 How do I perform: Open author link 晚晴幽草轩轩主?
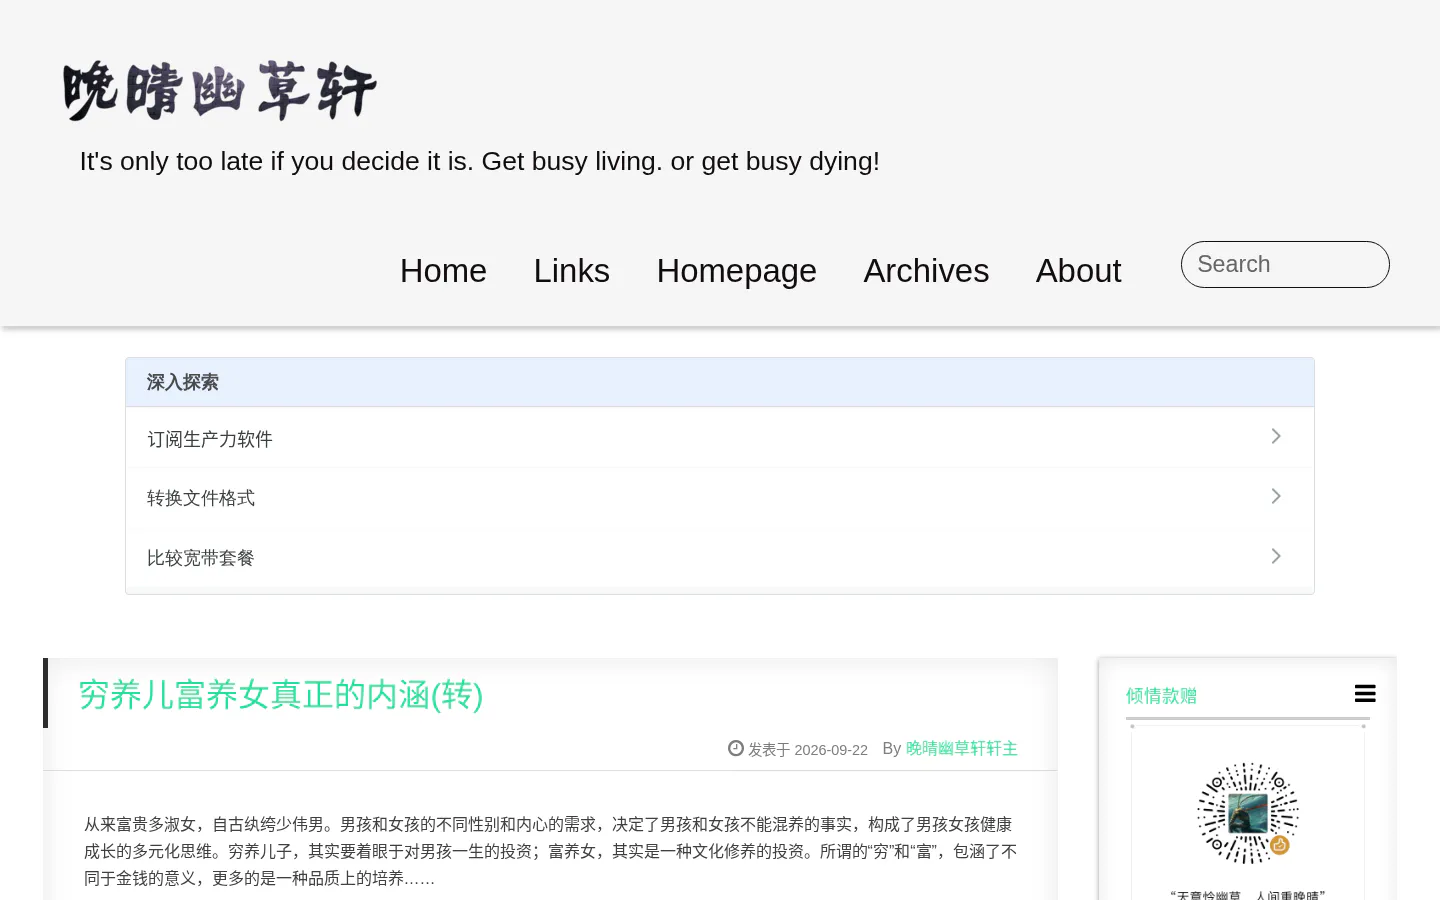[961, 748]
